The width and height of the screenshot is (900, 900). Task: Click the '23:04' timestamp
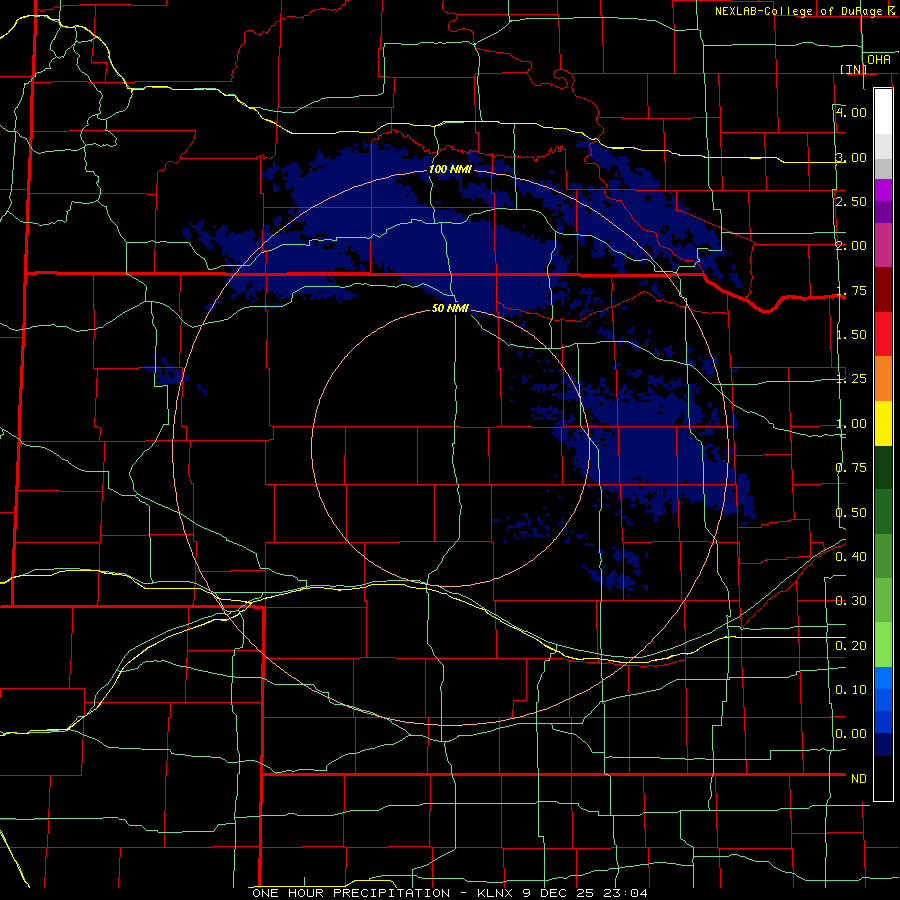tap(625, 893)
